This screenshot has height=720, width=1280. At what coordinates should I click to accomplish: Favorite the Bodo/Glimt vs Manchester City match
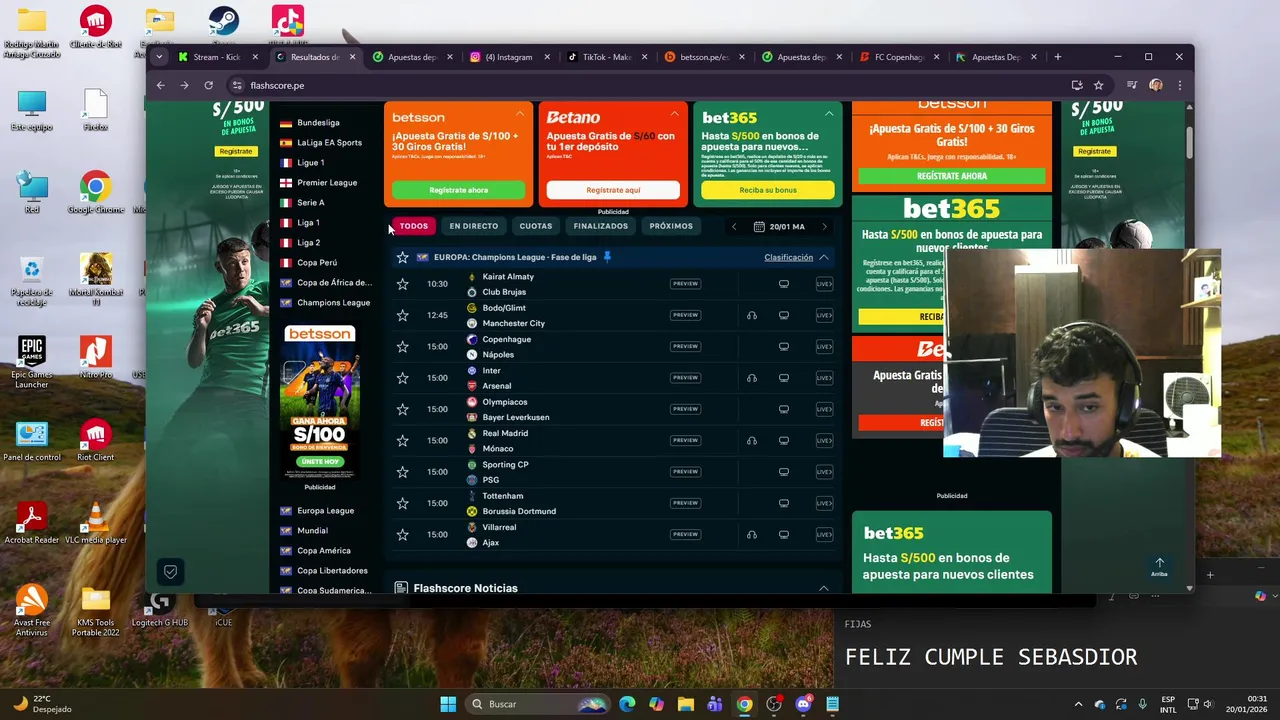pos(402,315)
